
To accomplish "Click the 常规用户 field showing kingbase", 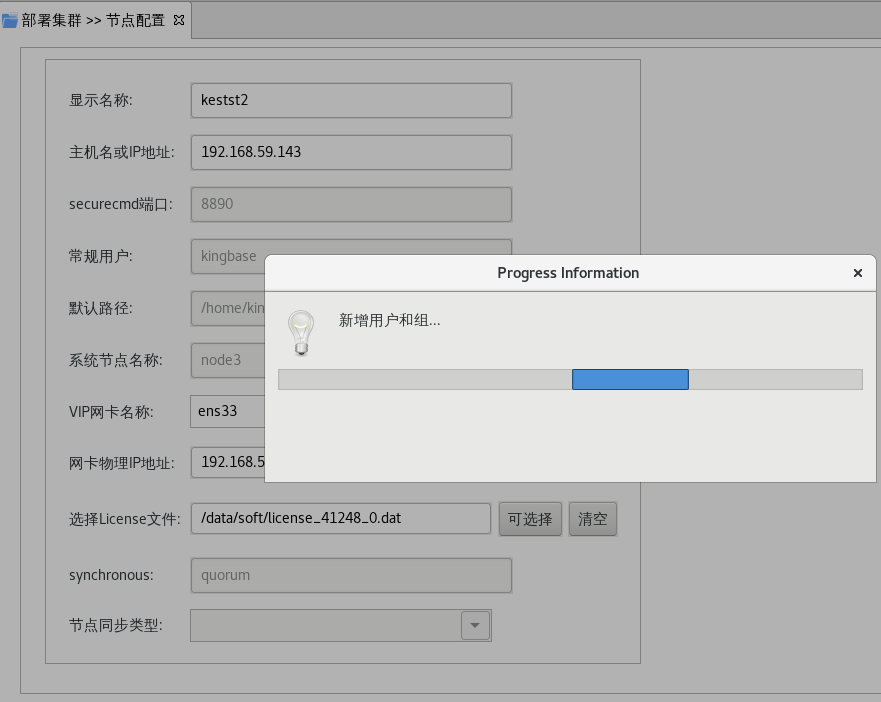I will (226, 256).
